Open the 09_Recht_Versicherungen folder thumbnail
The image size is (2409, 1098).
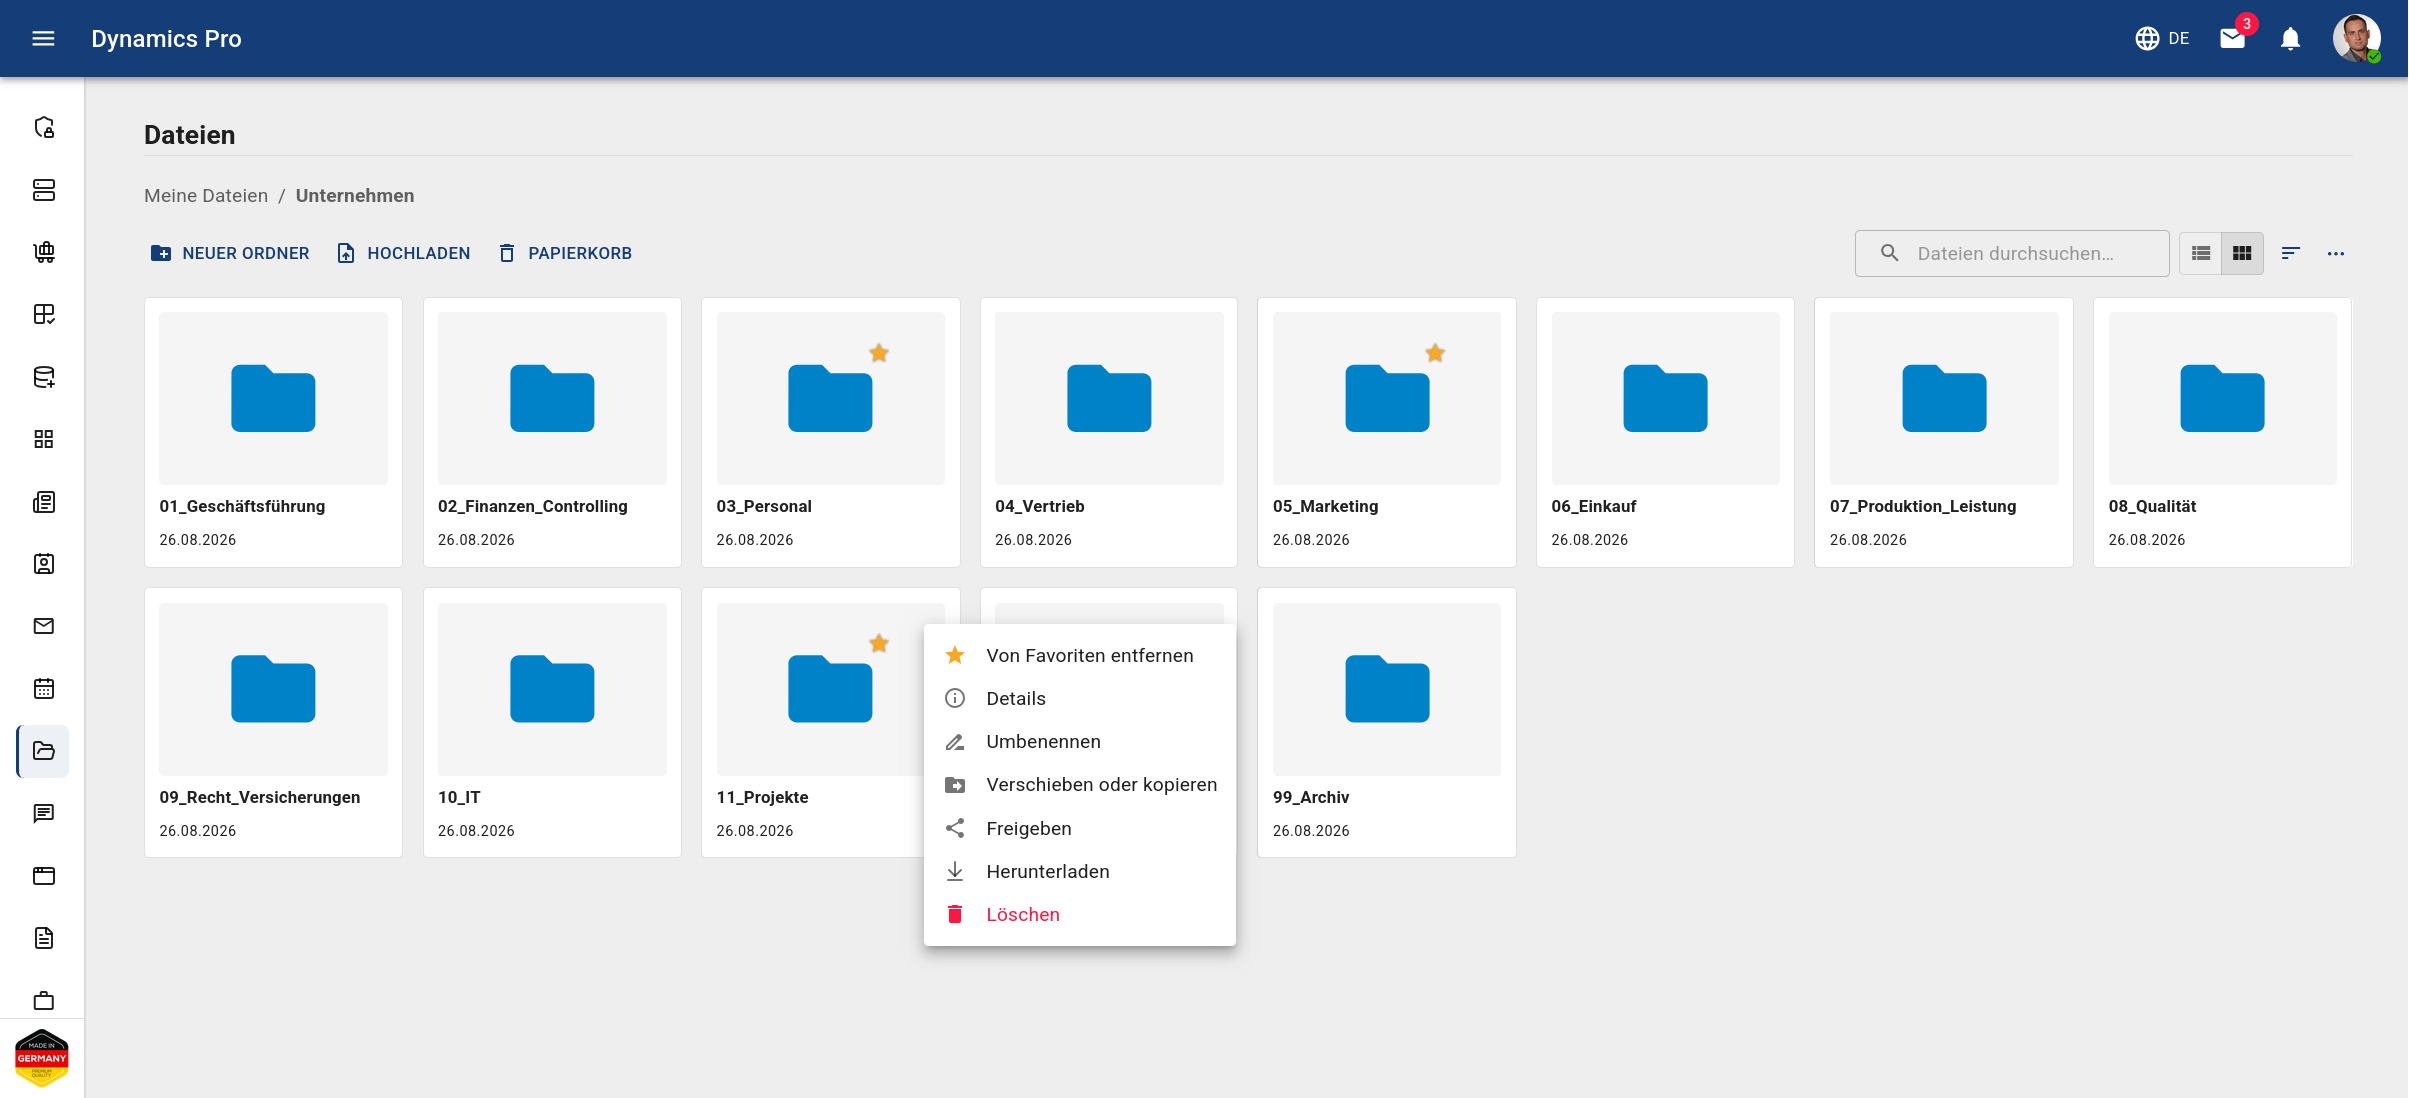(273, 689)
